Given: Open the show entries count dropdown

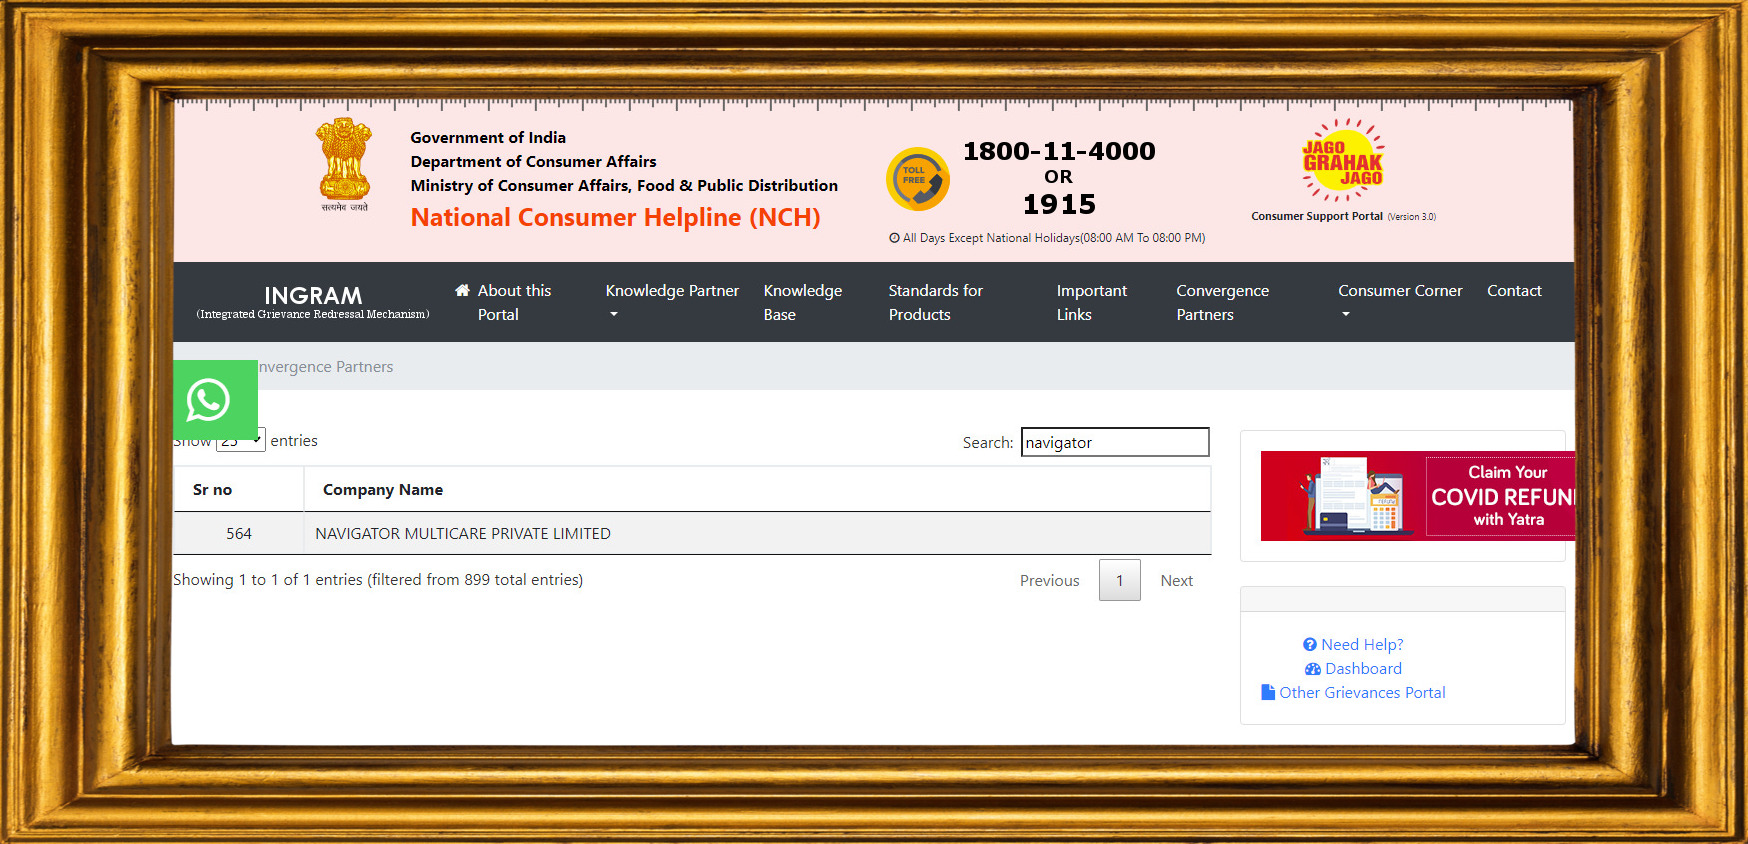Looking at the screenshot, I should tap(241, 441).
